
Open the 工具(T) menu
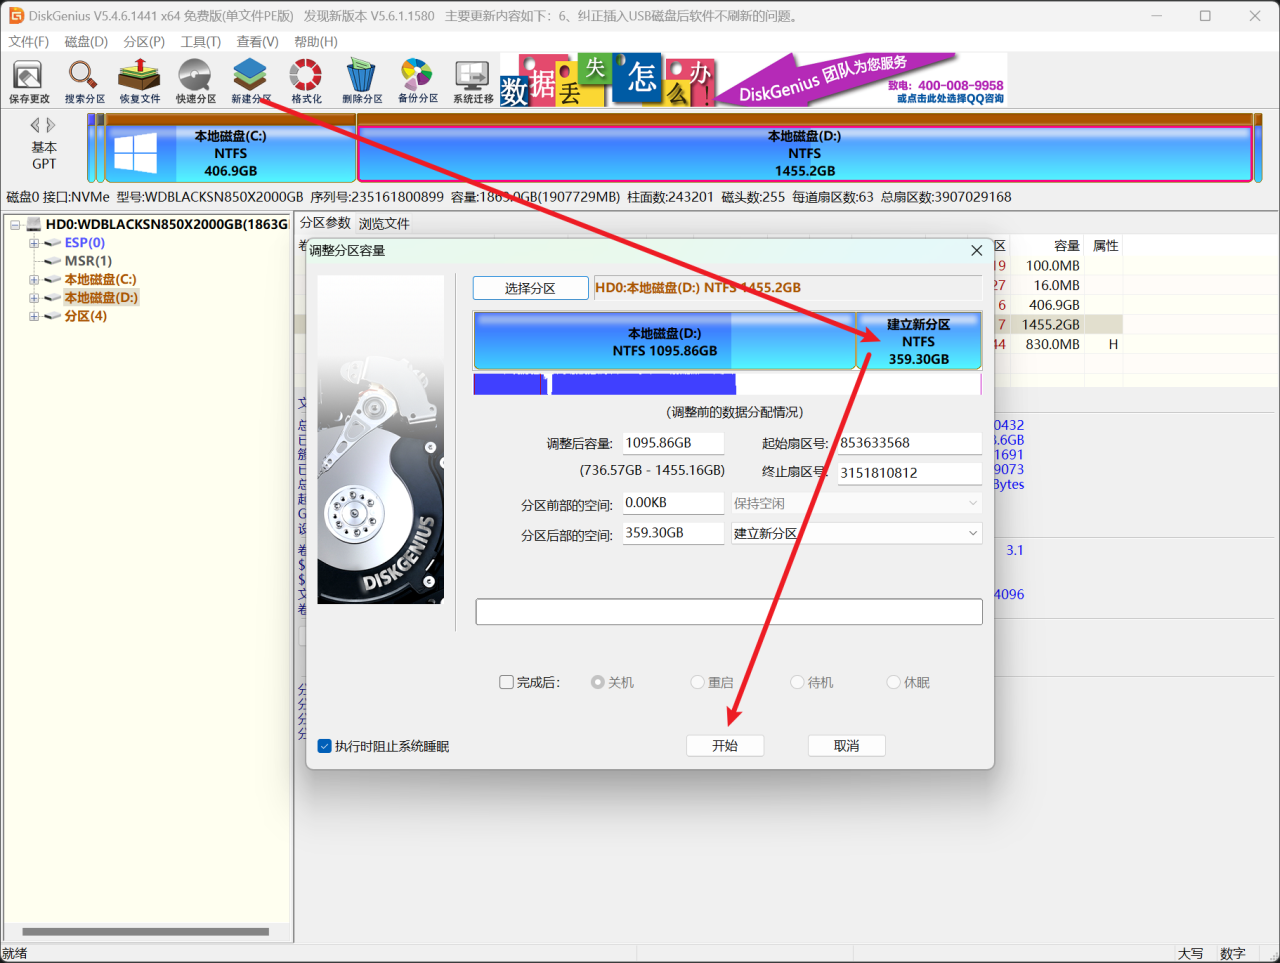(200, 42)
